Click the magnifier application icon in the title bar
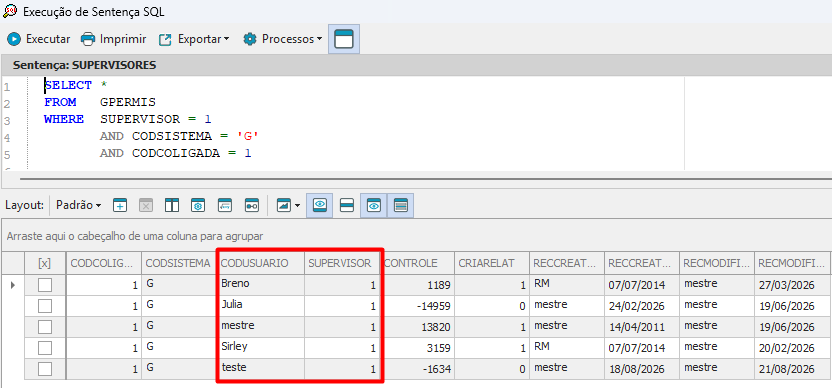The width and height of the screenshot is (832, 388). (x=10, y=11)
